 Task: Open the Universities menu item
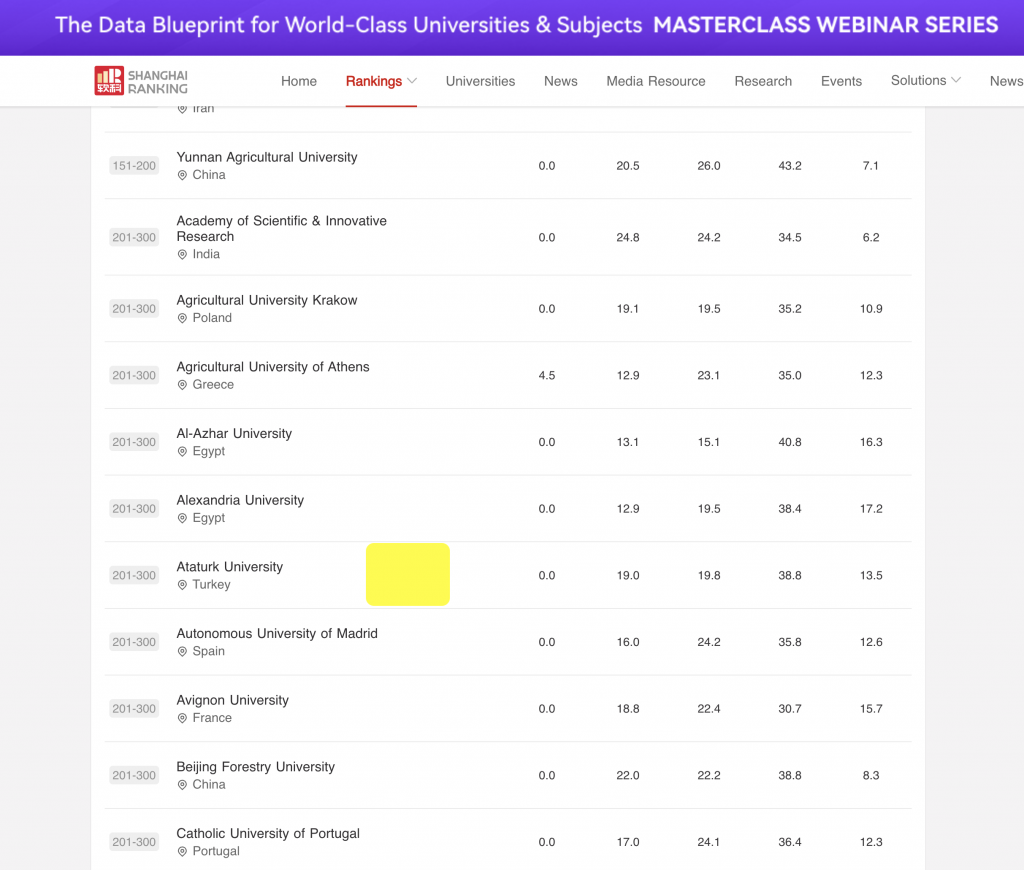click(480, 81)
